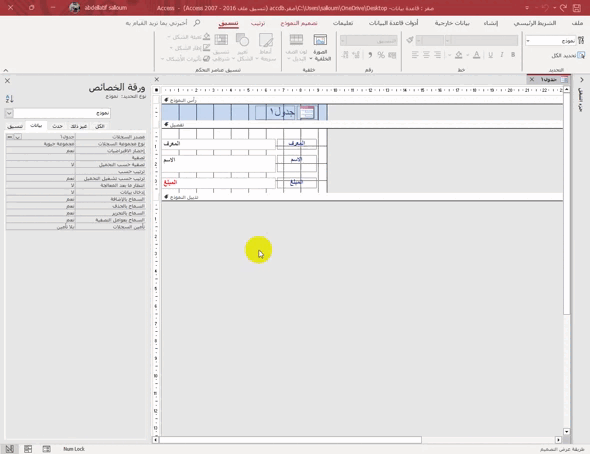Screen dimensions: 590x454
Task: Switch to Arrange (ترتيب) ribbon tab
Action: point(258,23)
